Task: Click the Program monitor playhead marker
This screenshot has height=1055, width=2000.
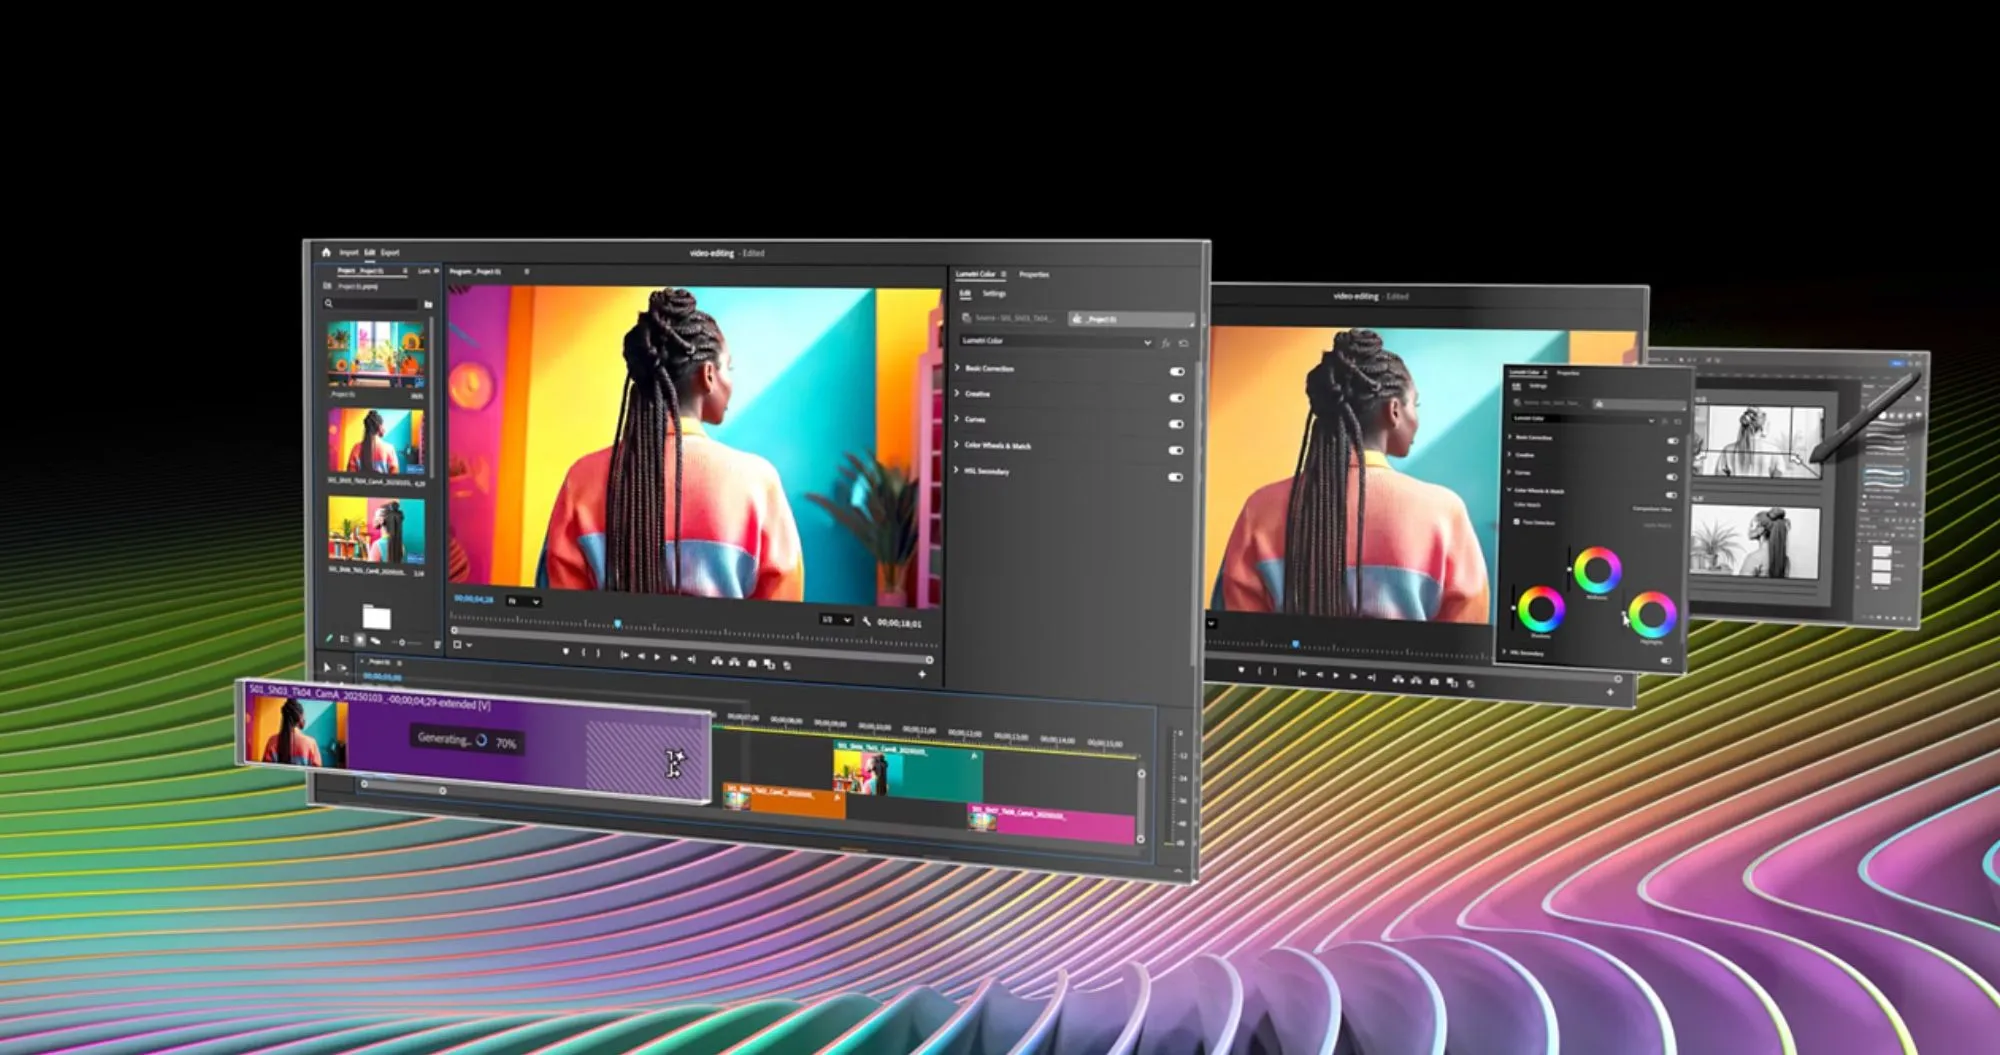Action: click(617, 624)
